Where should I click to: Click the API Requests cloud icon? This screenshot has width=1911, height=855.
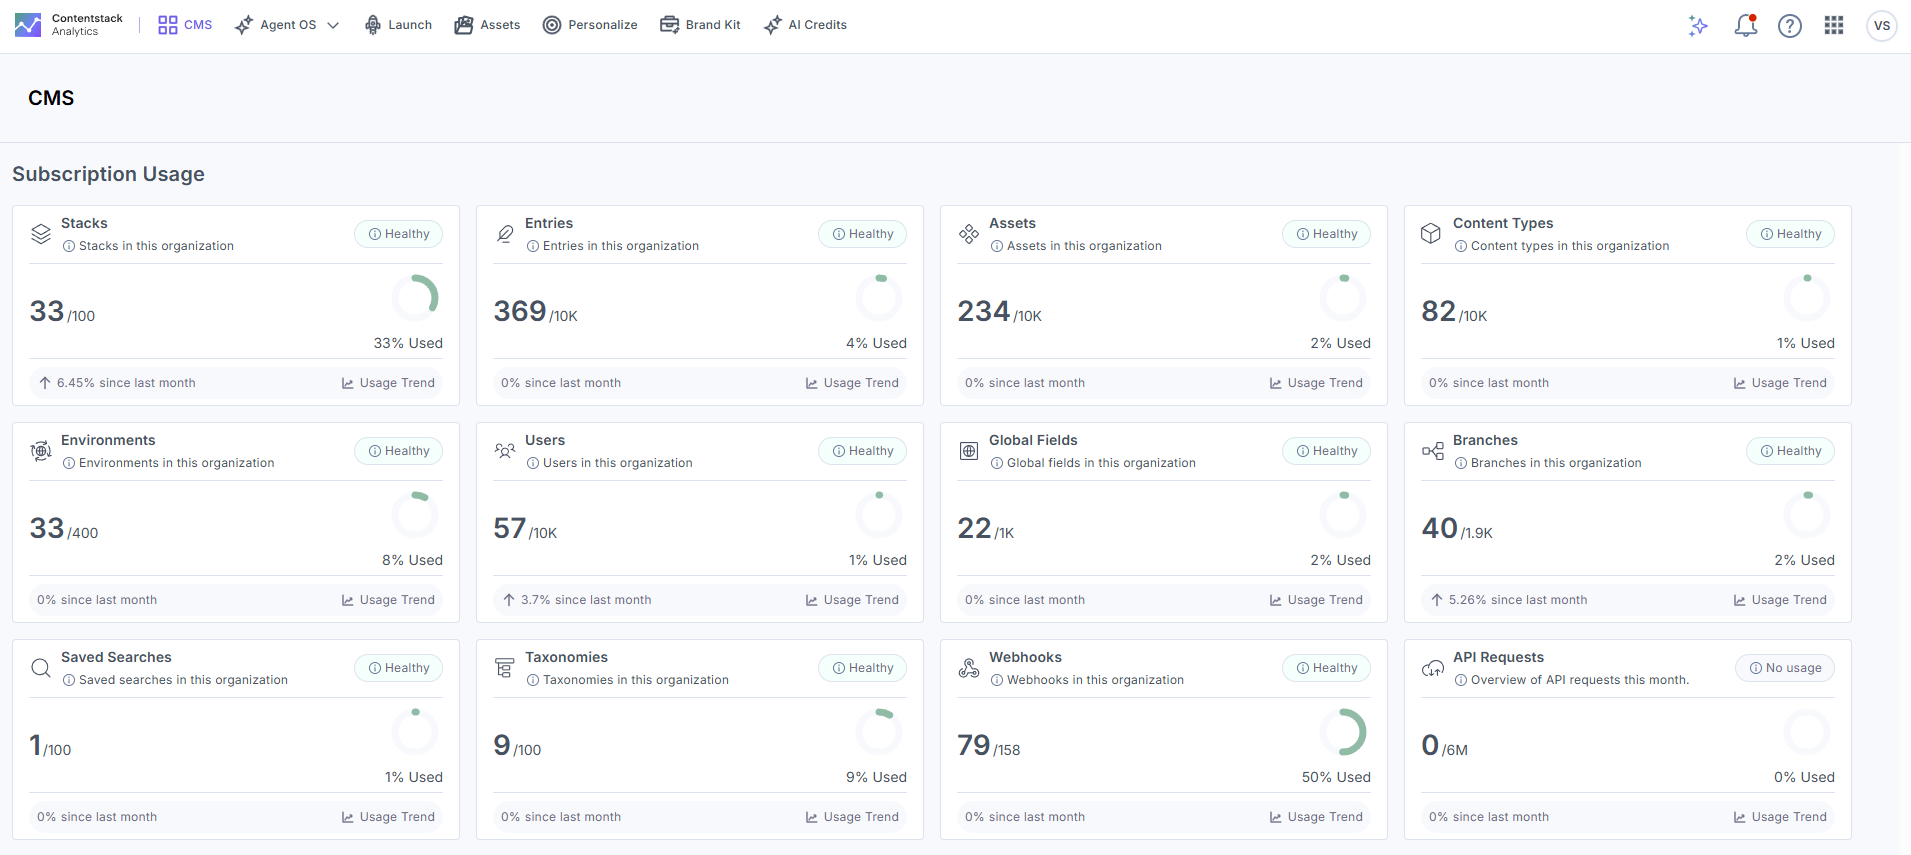tap(1433, 668)
